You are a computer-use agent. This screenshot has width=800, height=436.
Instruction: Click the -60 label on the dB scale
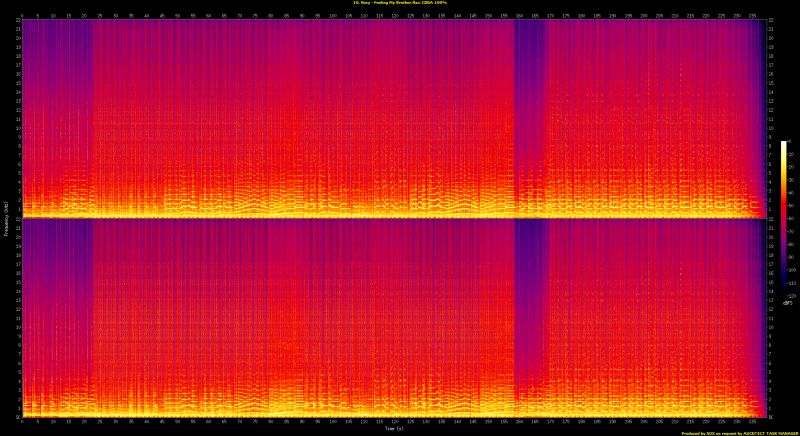click(x=791, y=218)
